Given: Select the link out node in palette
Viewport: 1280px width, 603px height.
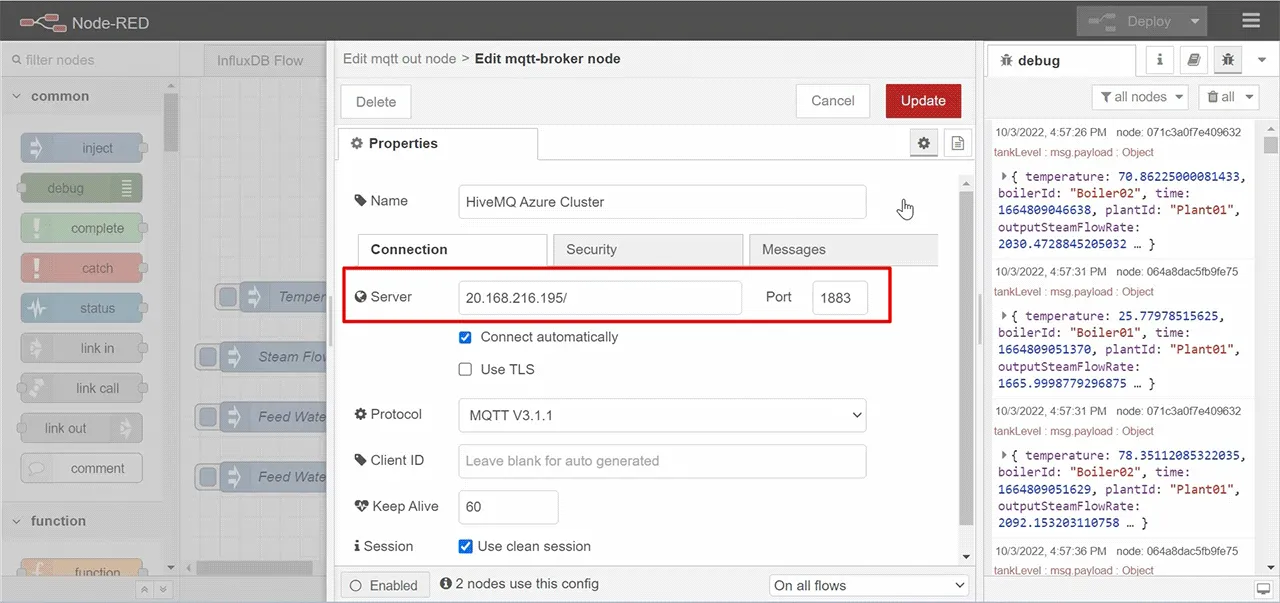Looking at the screenshot, I should pos(82,428).
